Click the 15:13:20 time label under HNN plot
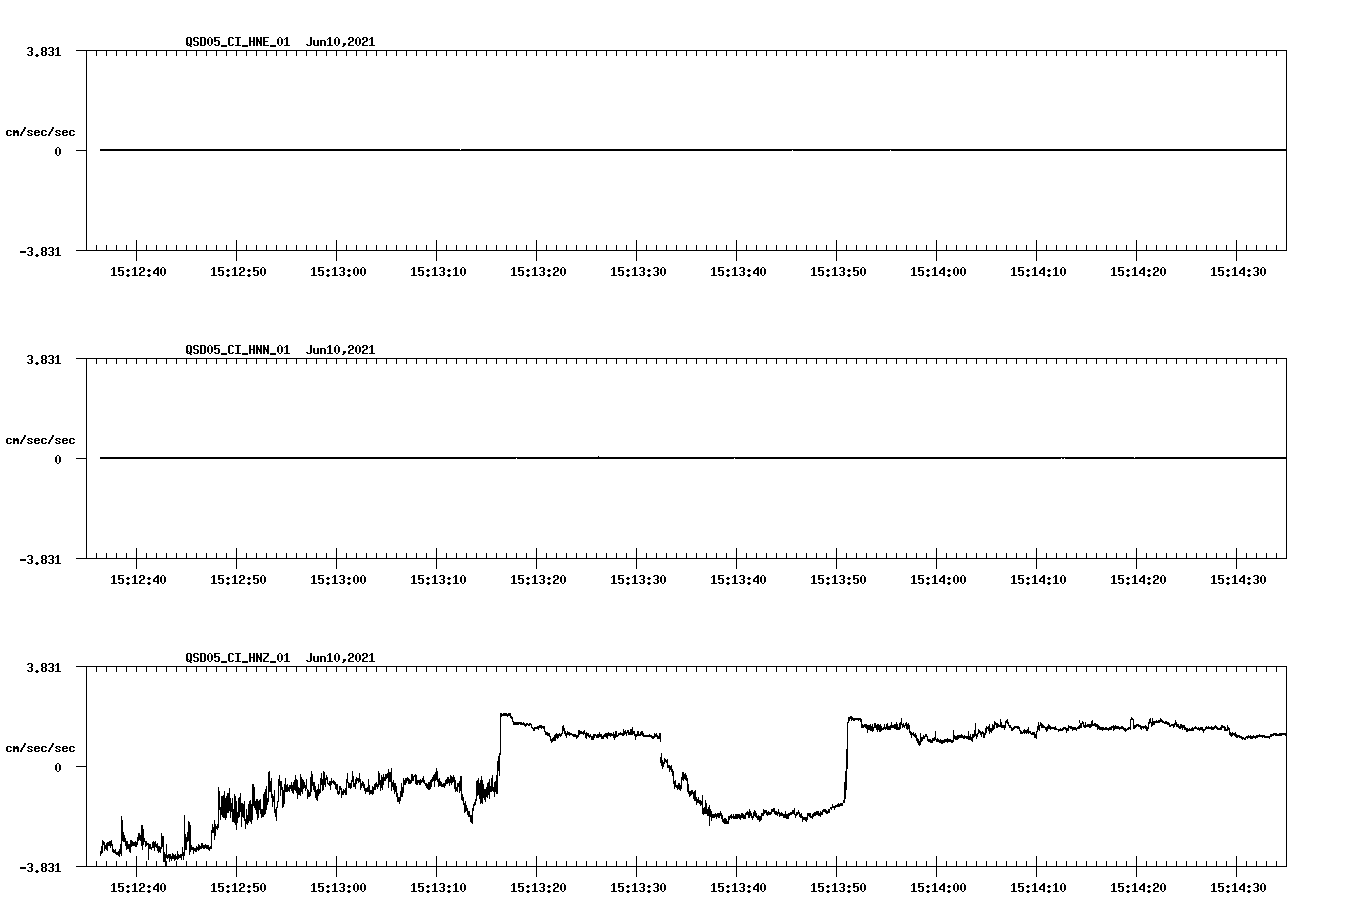Image resolution: width=1358 pixels, height=924 pixels. [538, 580]
